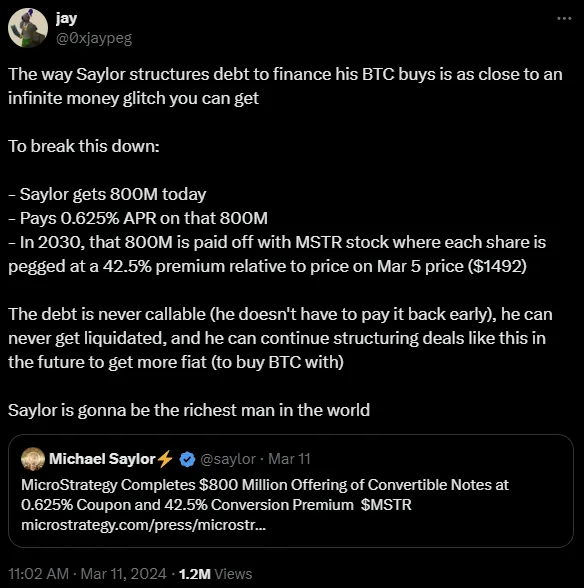Click the 'Saylor gets 800M today' line

click(107, 194)
